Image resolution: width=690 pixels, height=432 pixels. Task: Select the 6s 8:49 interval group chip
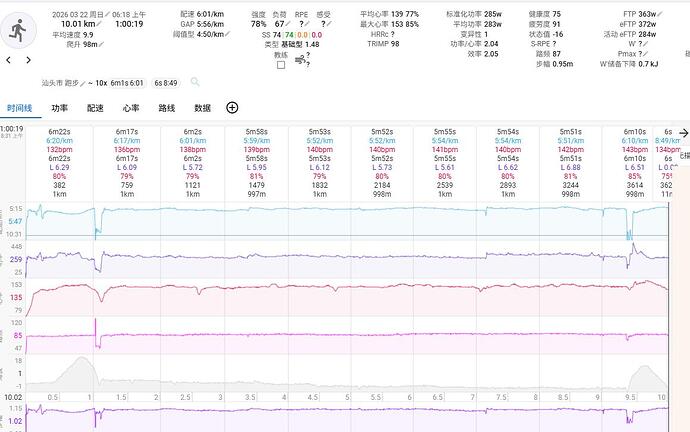tap(165, 83)
